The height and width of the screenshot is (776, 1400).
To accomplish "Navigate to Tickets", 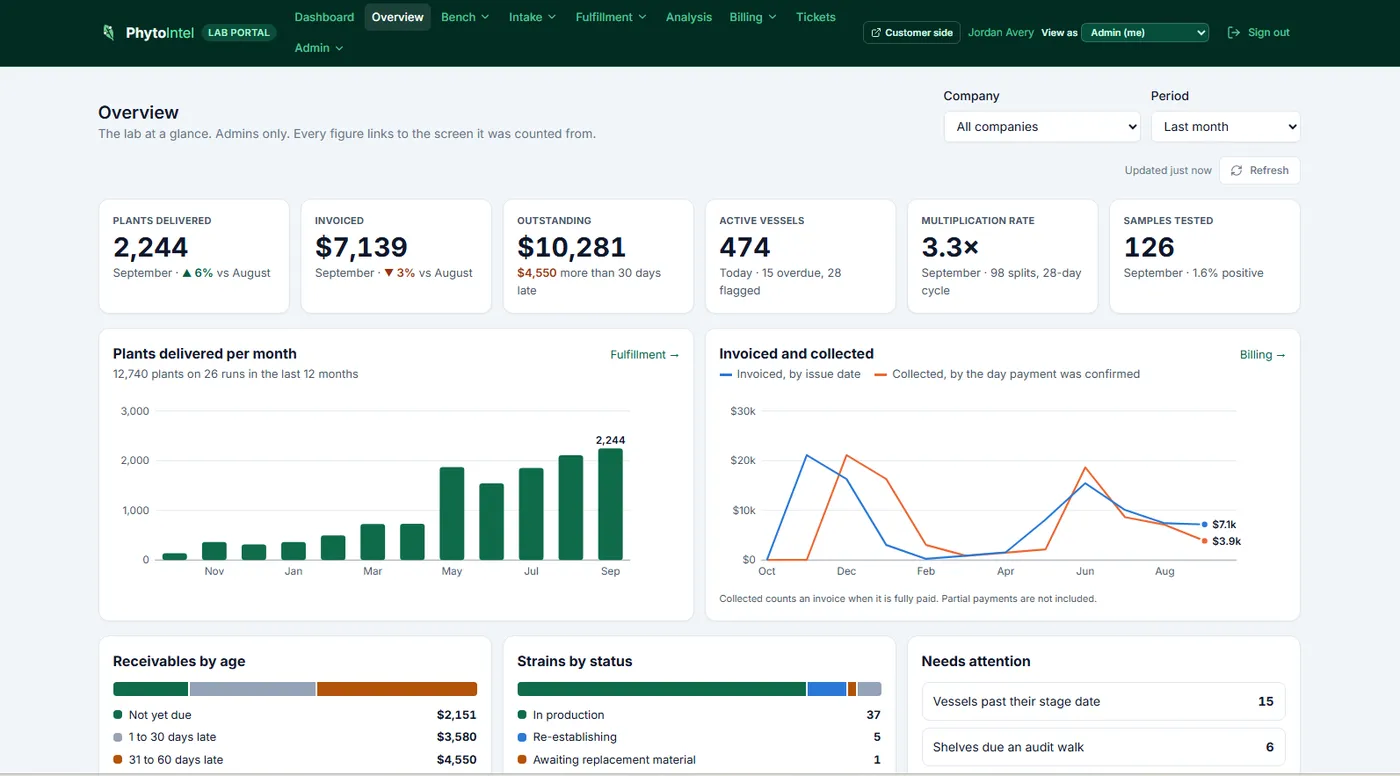I will coord(816,17).
